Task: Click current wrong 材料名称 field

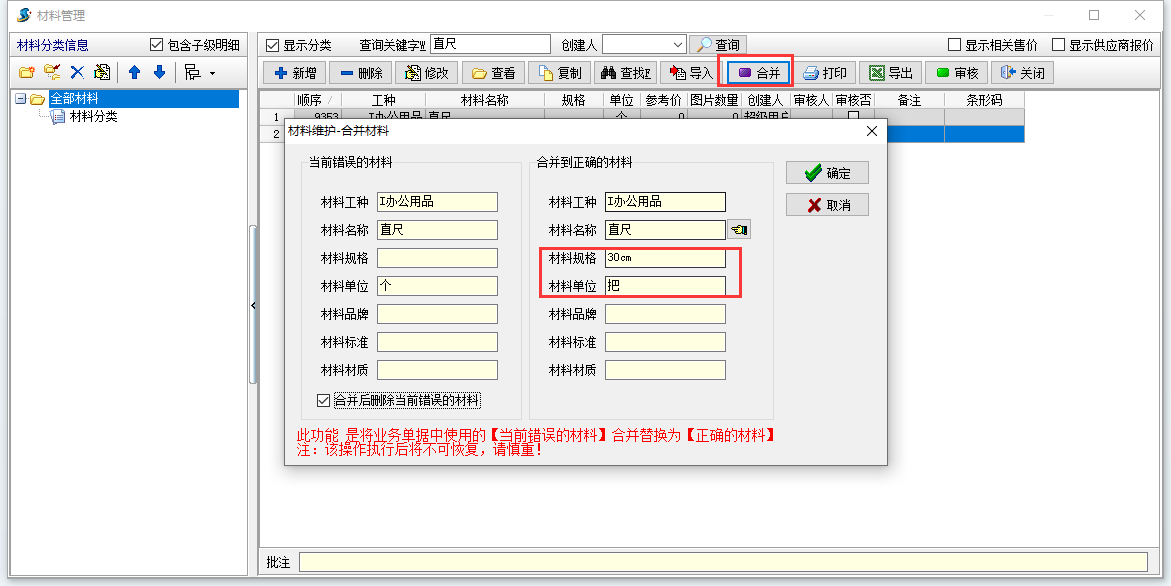Action: tap(437, 230)
